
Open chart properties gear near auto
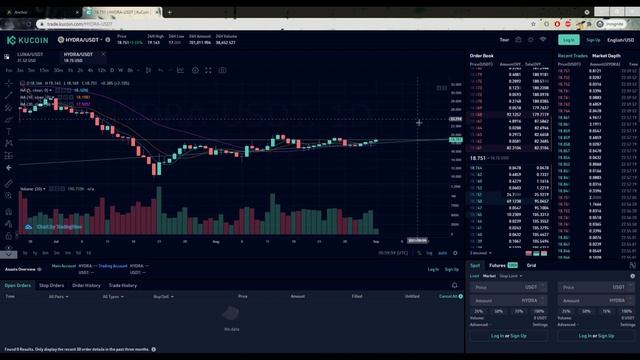(x=455, y=253)
